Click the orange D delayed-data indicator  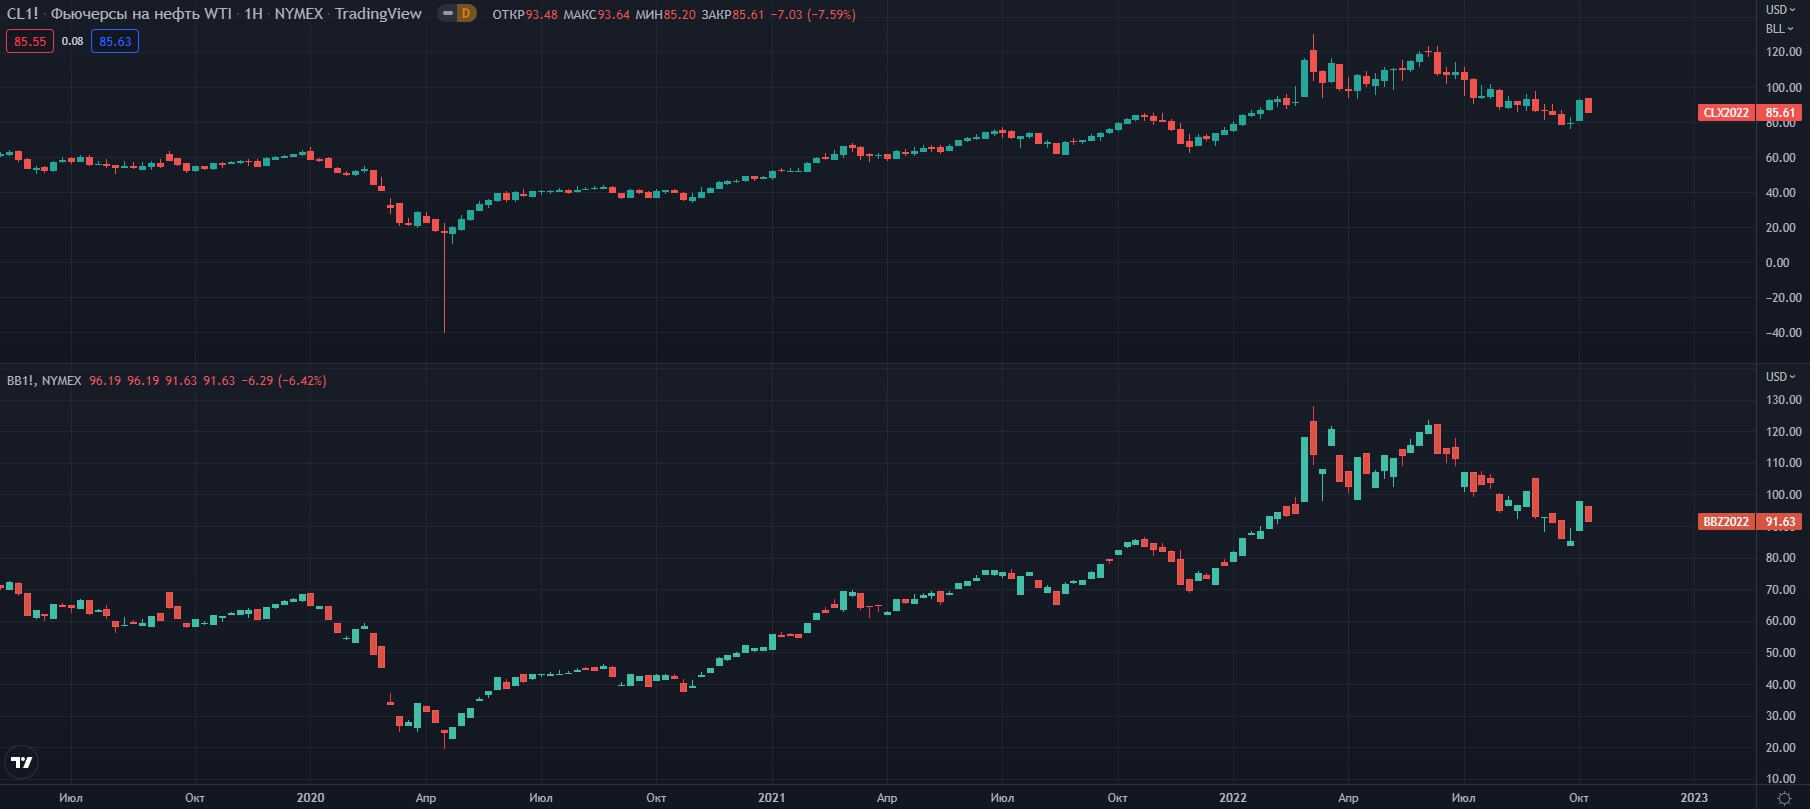[466, 14]
